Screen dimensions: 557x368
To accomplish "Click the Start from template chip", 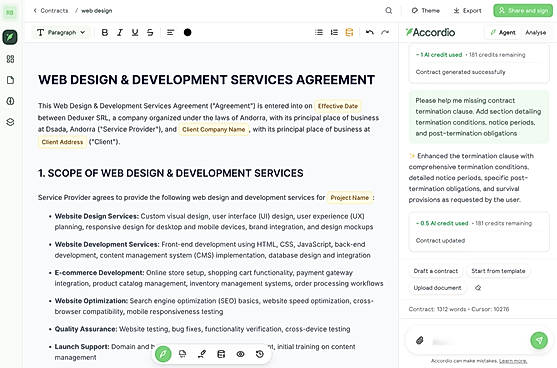I will click(x=498, y=271).
